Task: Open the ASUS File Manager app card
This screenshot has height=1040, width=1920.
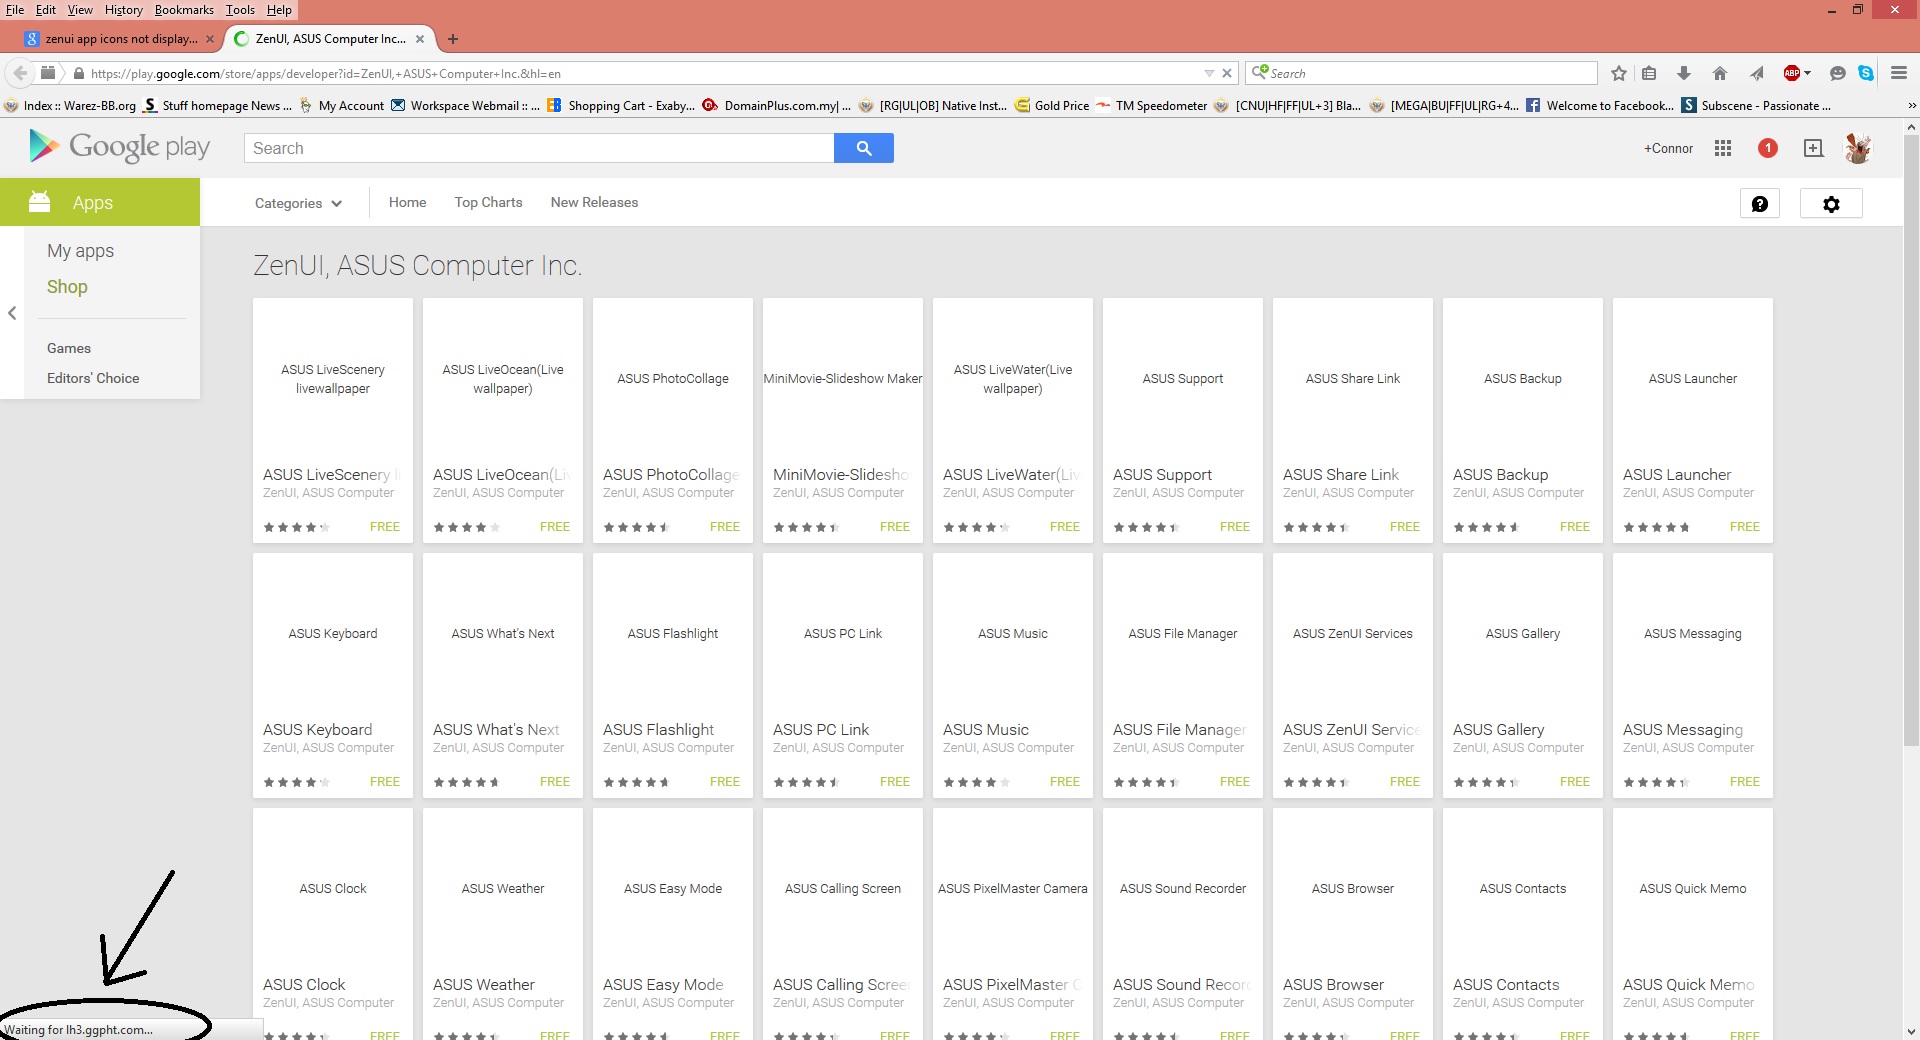Action: [x=1182, y=675]
